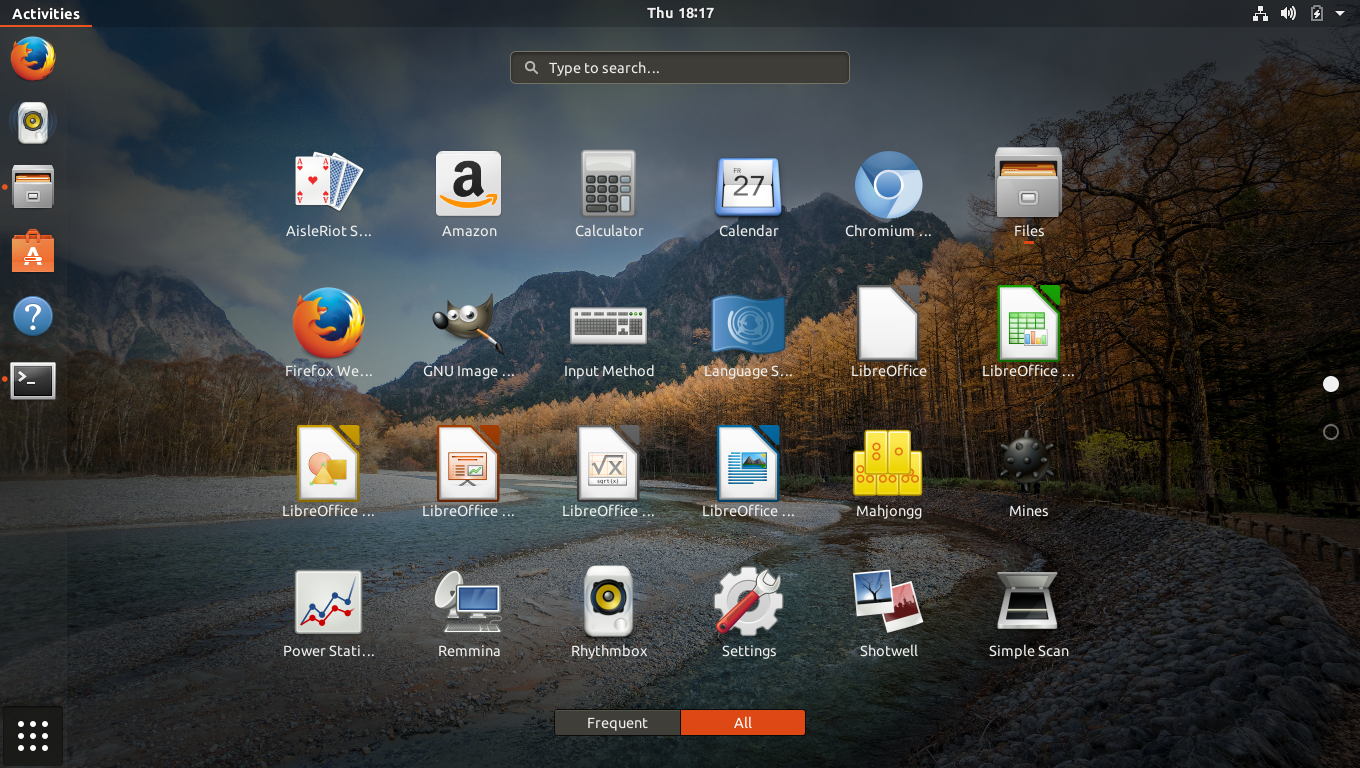This screenshot has width=1360, height=768.
Task: Click the volume icon in top bar
Action: (1288, 14)
